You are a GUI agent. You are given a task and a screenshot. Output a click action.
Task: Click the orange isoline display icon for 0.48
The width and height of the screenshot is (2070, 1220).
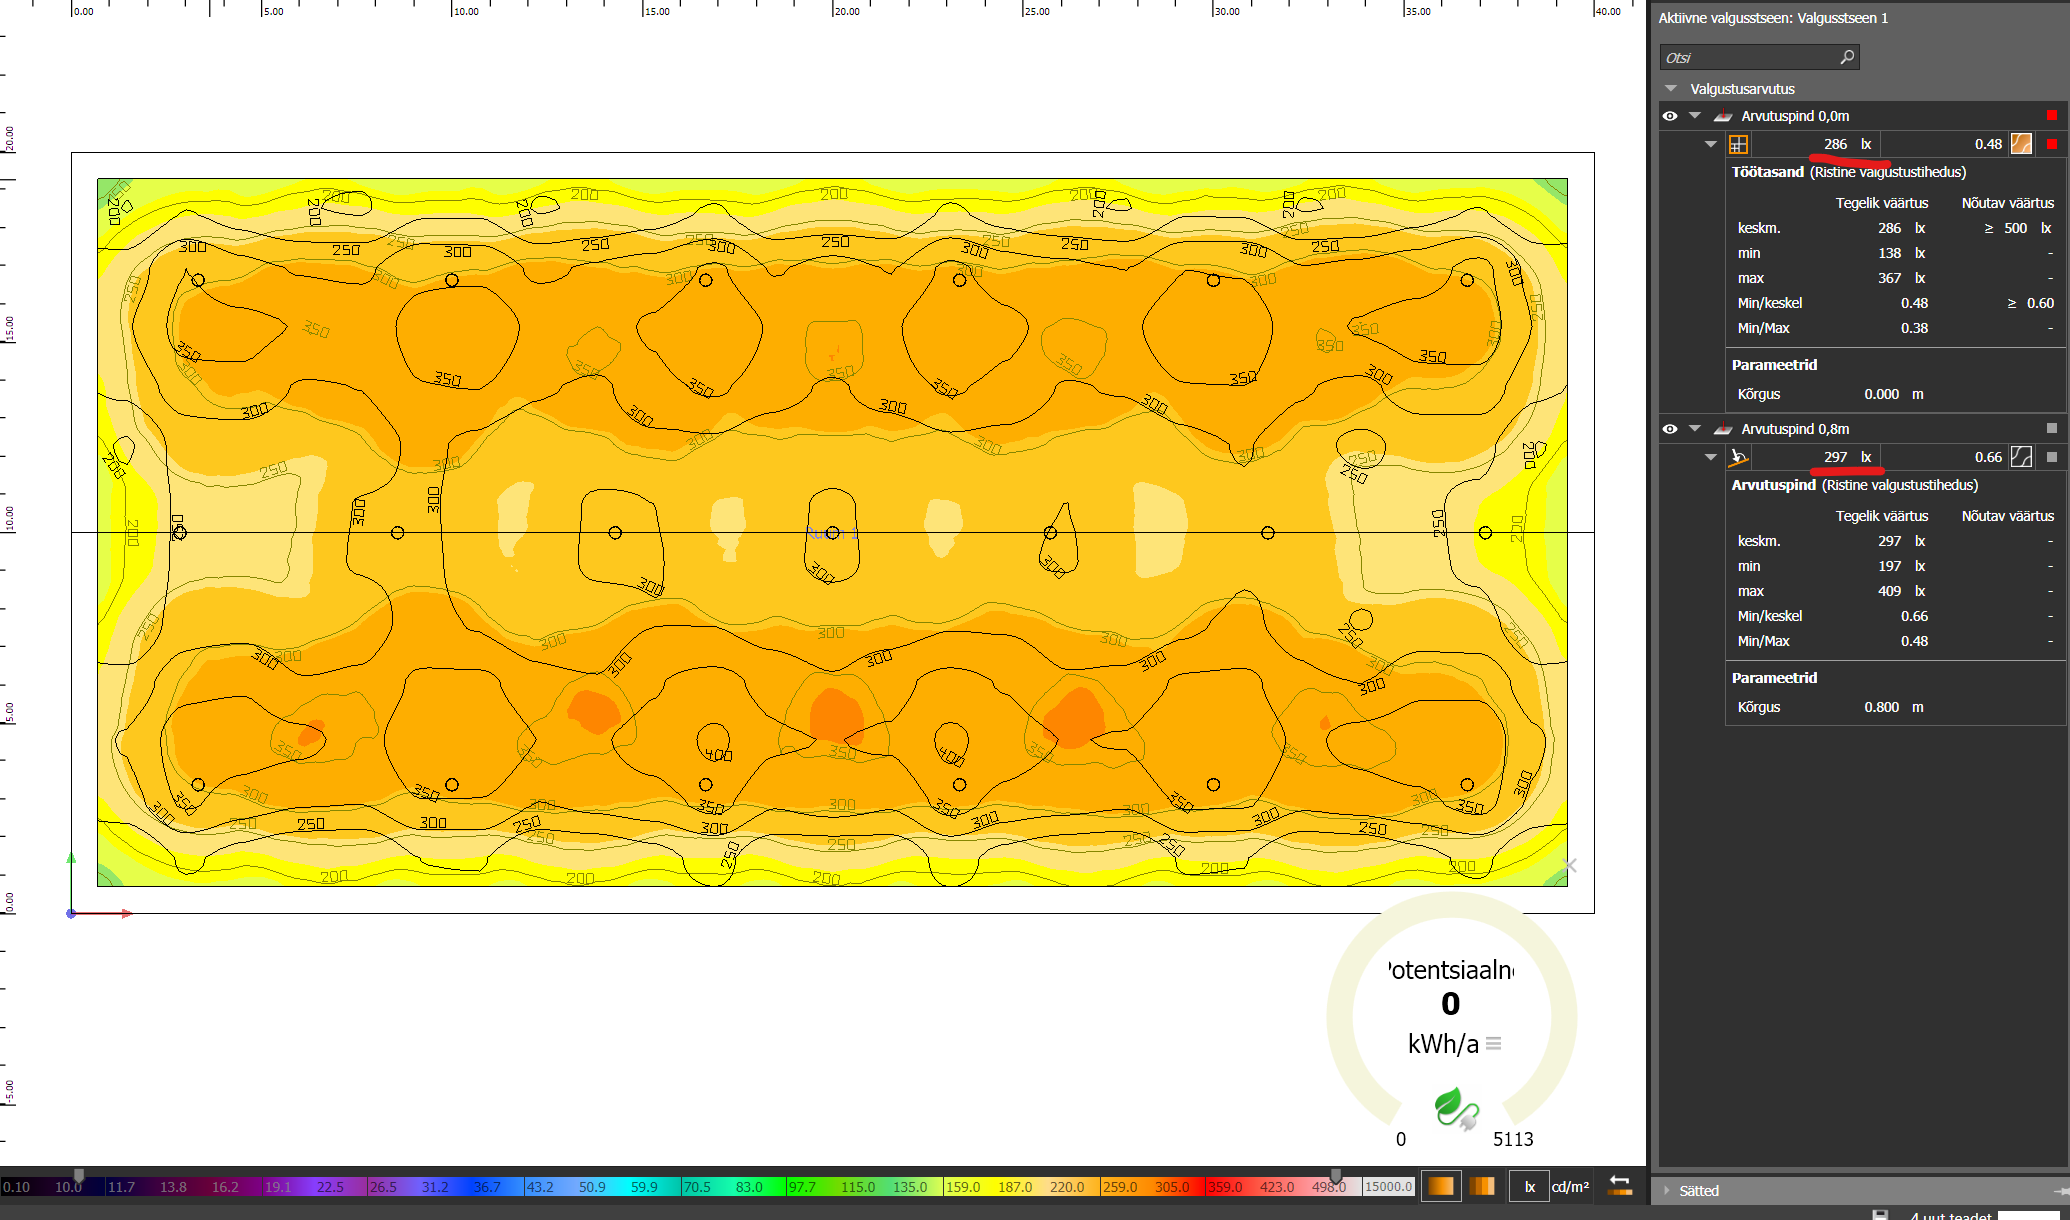2021,144
